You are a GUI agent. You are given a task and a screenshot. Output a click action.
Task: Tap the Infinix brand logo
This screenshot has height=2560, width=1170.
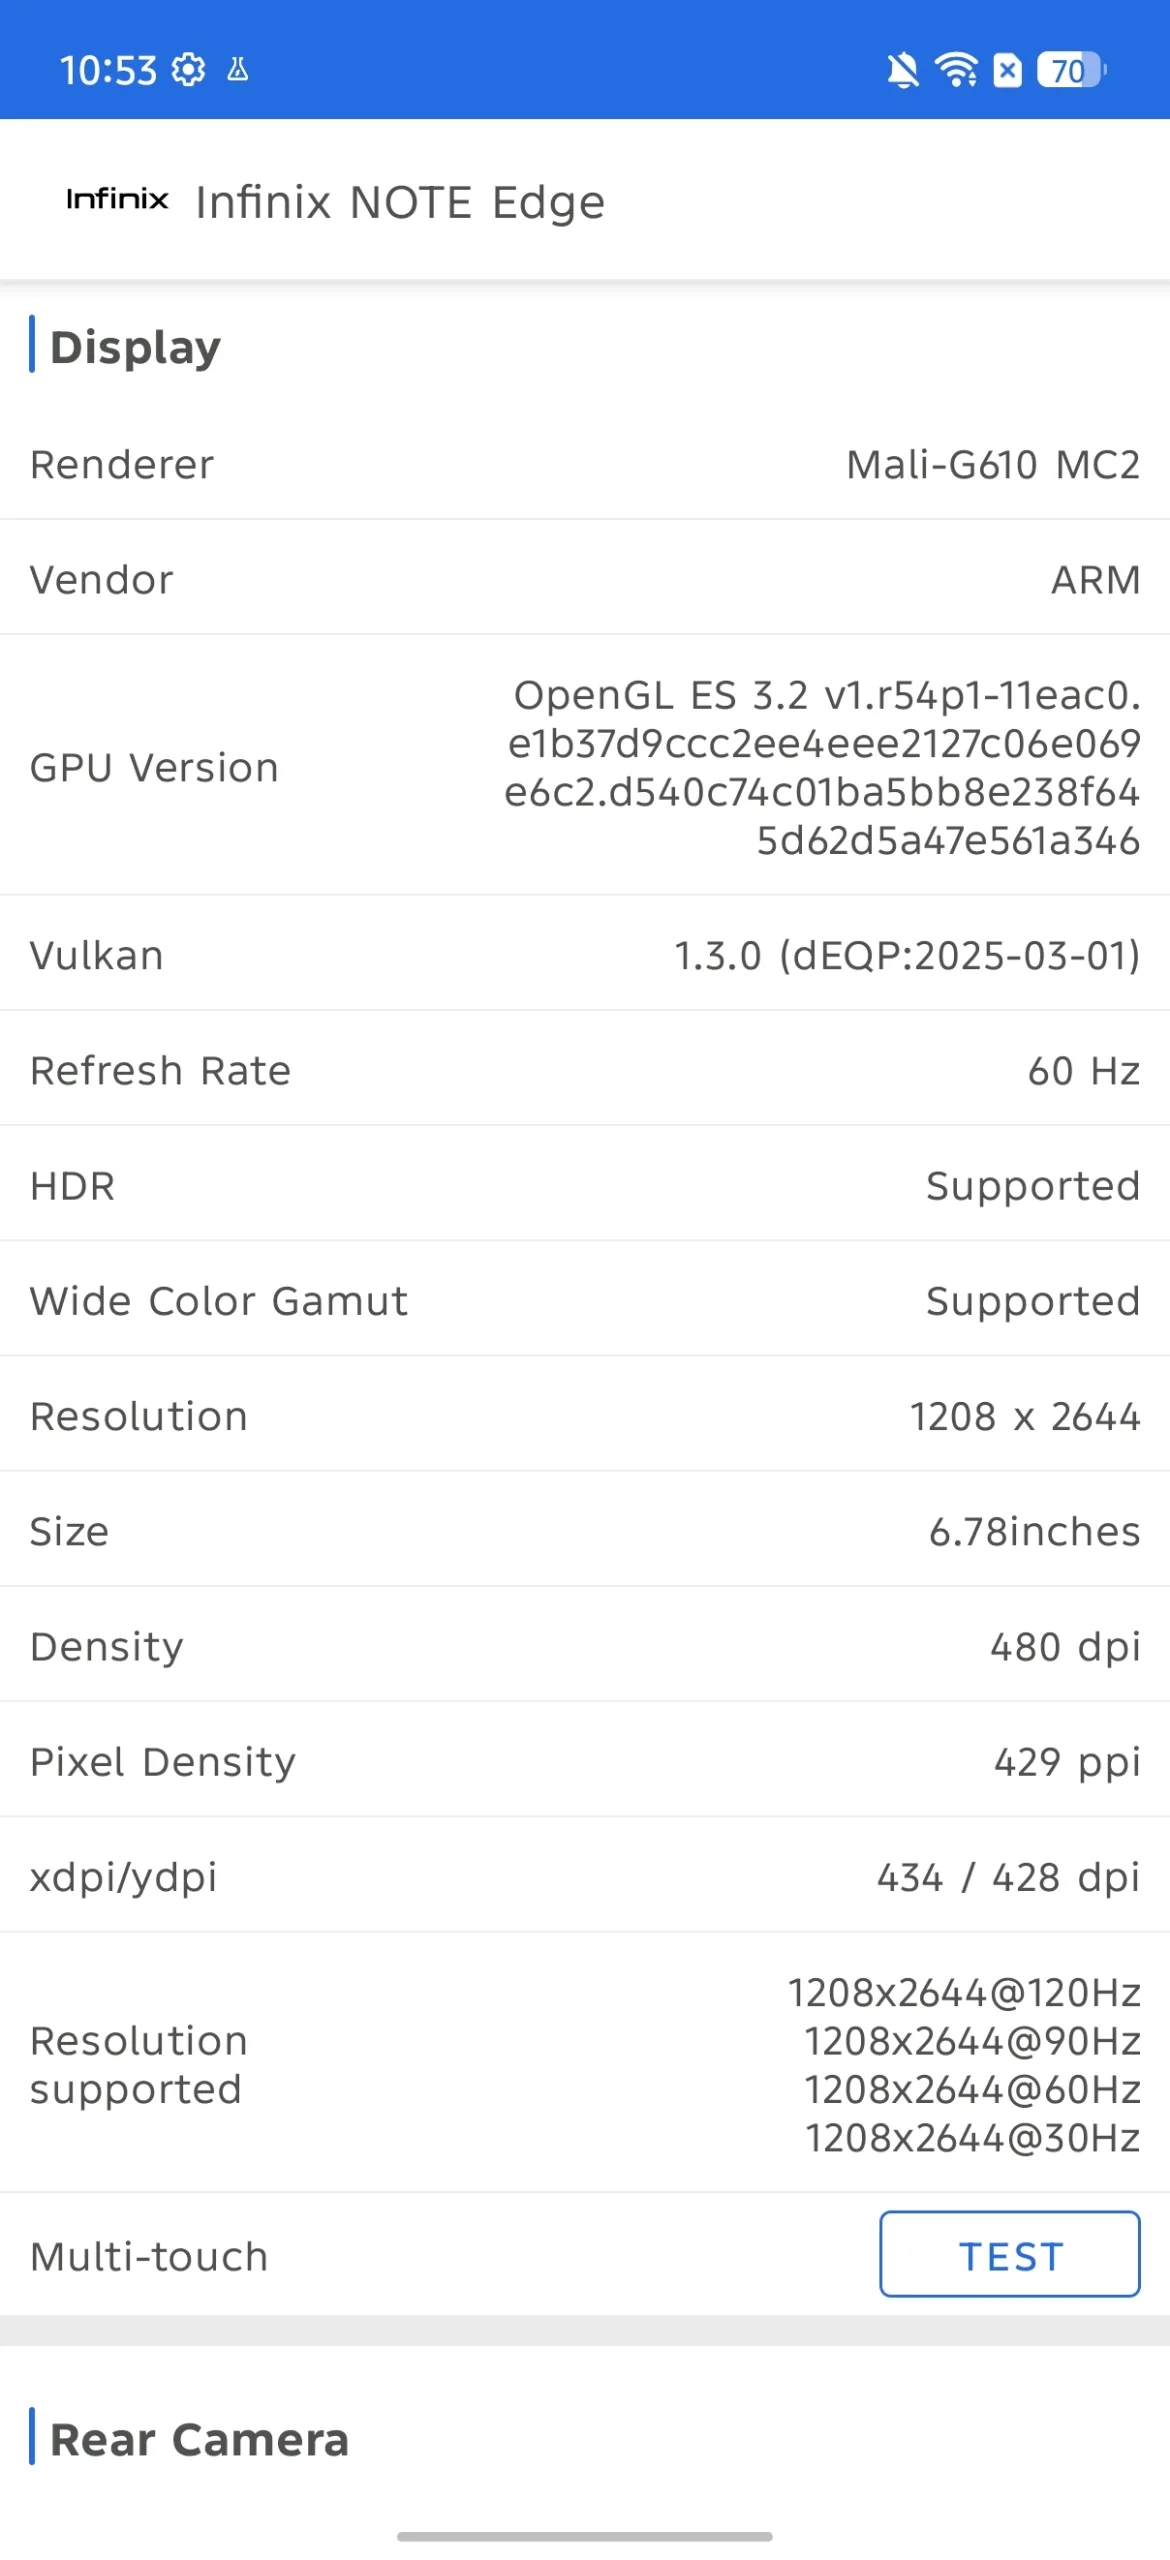(117, 199)
